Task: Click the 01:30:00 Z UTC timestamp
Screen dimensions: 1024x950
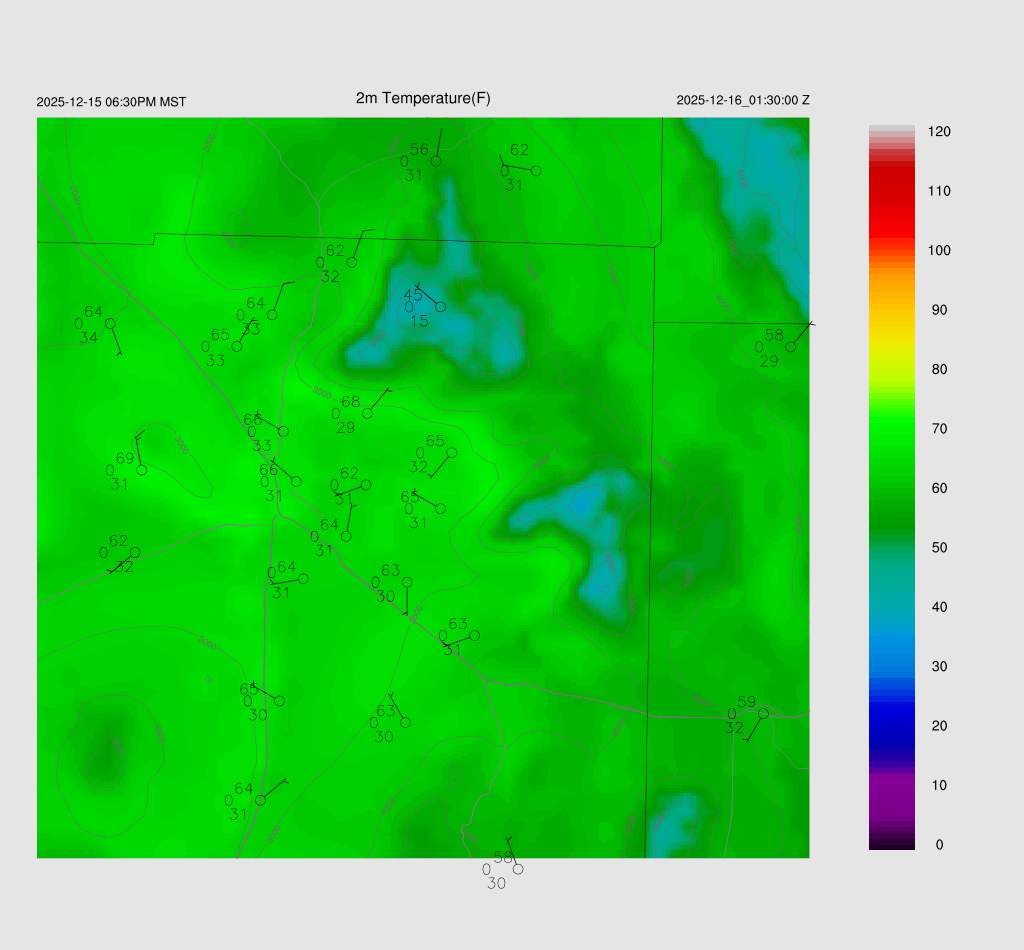Action: [x=743, y=100]
